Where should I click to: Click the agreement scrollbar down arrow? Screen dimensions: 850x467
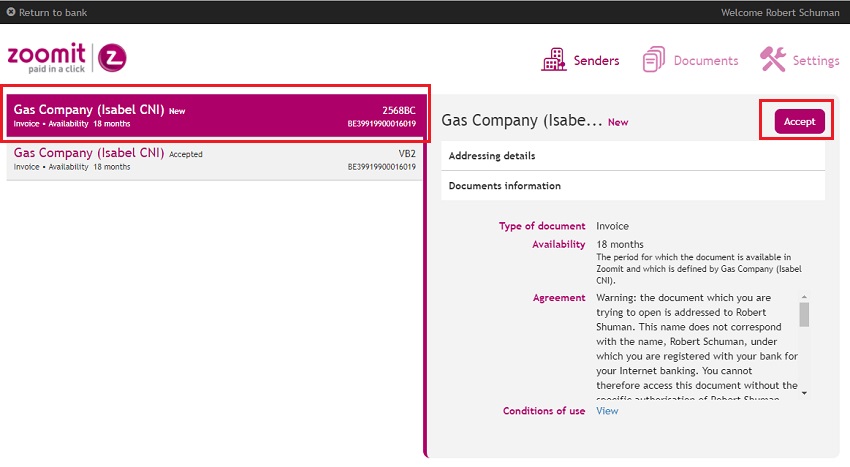coord(804,393)
